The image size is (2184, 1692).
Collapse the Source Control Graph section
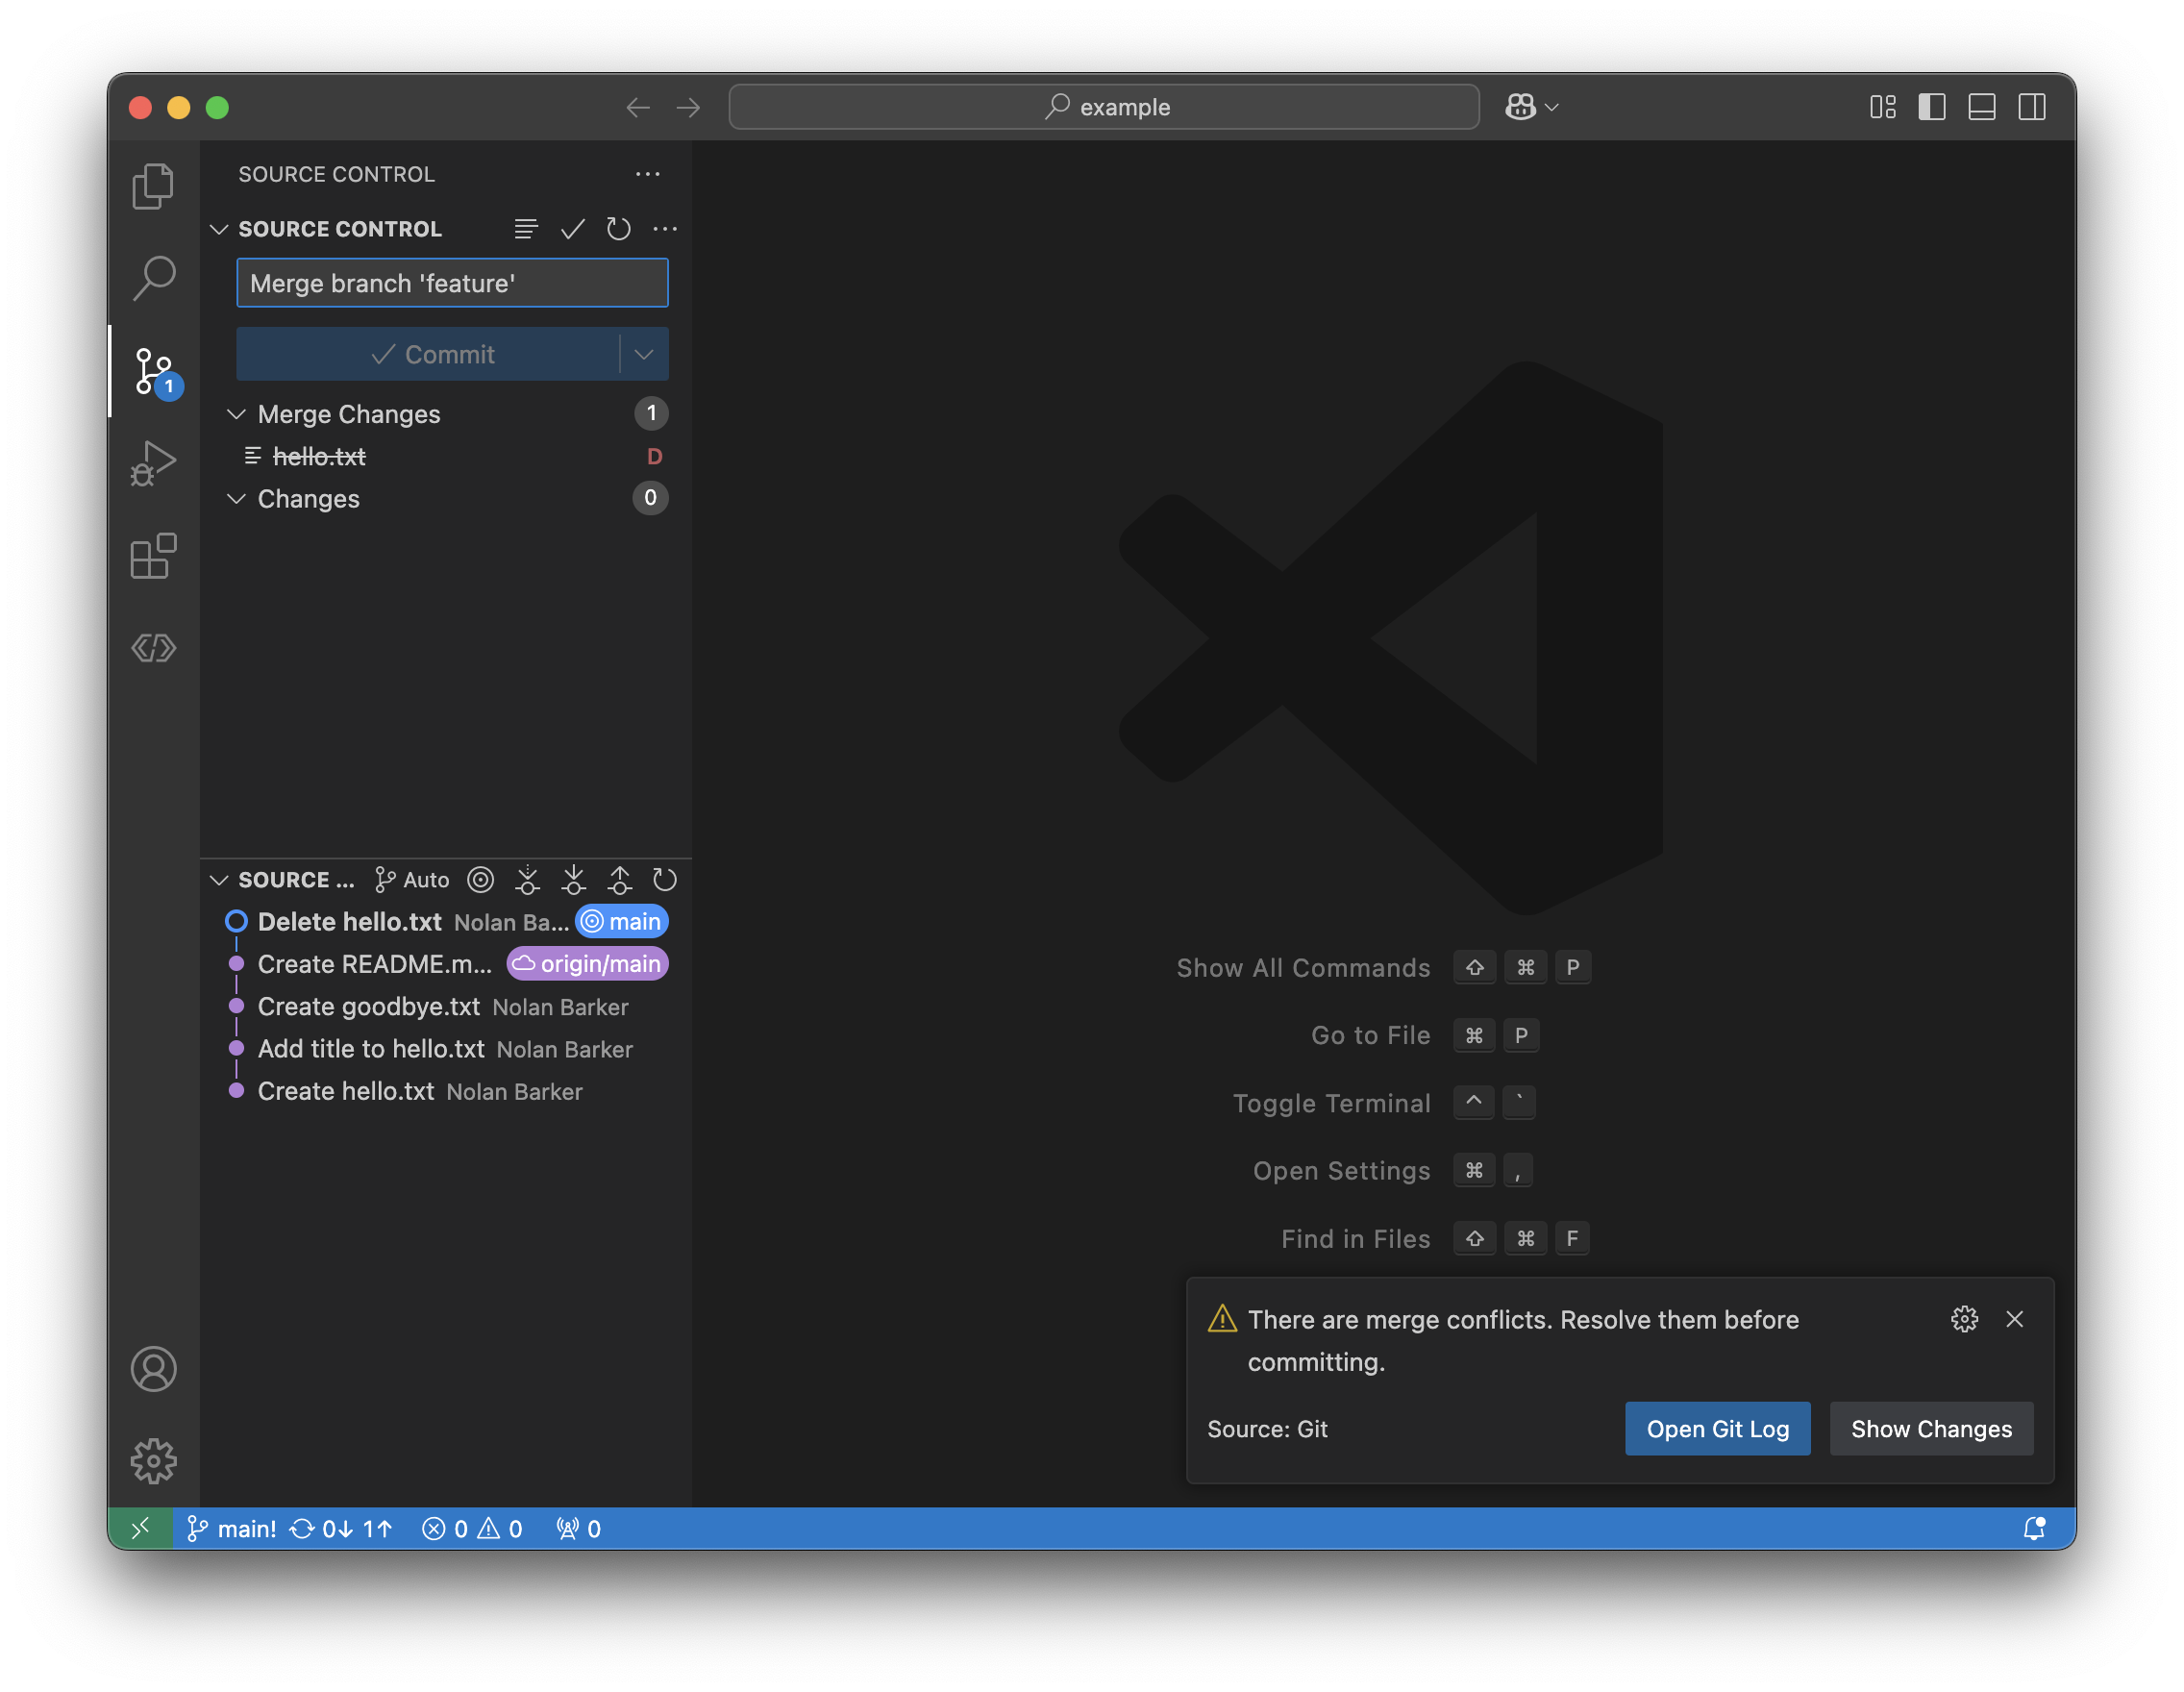click(219, 880)
